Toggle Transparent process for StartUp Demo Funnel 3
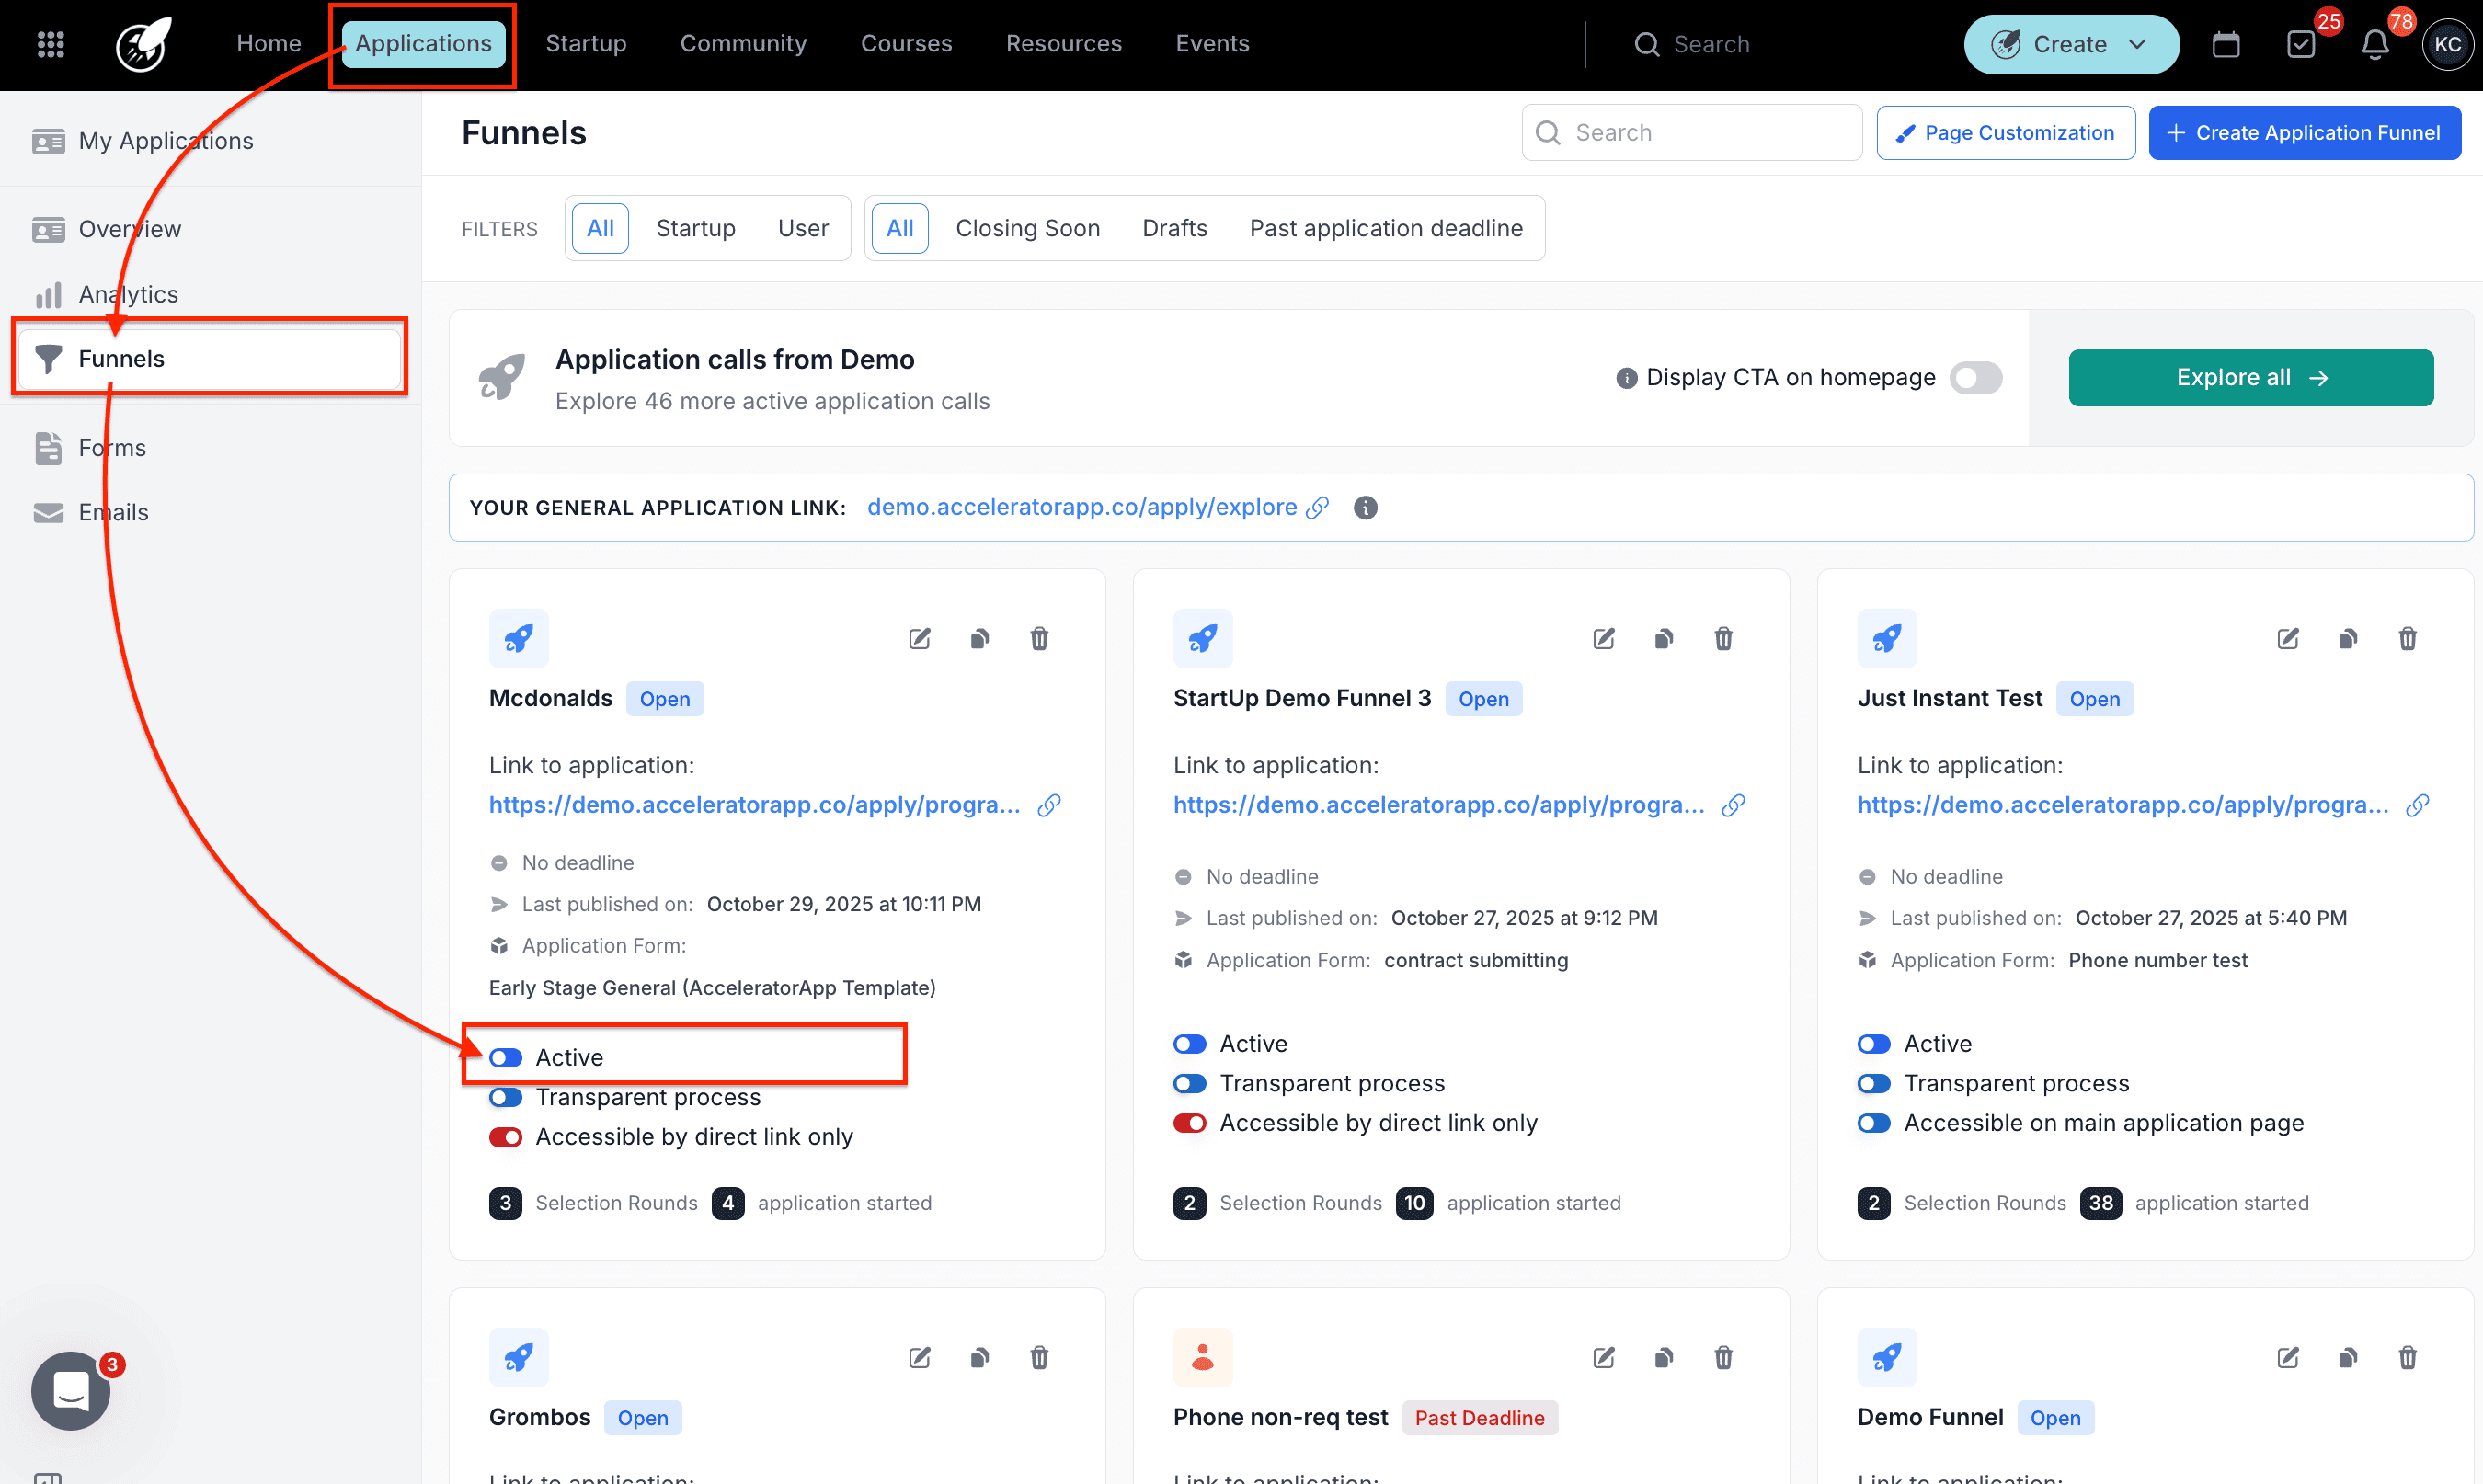 (1189, 1083)
